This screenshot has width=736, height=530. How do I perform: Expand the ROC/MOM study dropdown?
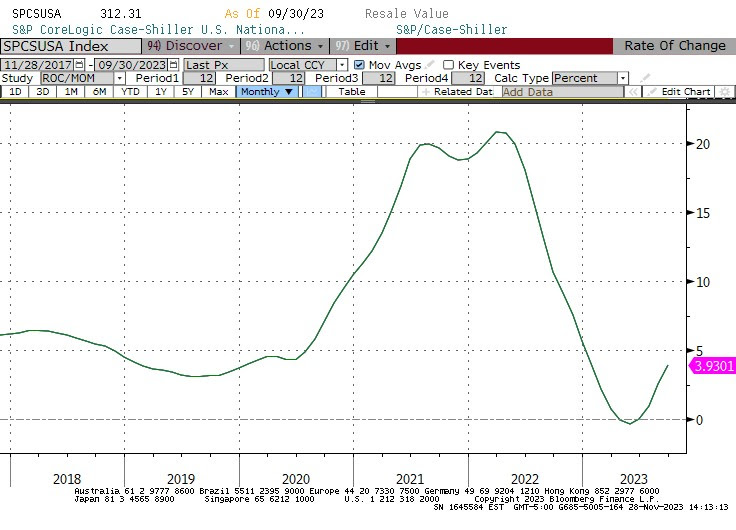120,78
